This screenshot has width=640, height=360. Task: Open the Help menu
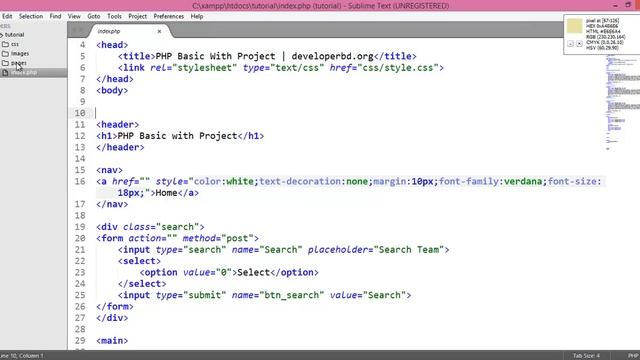[x=197, y=16]
